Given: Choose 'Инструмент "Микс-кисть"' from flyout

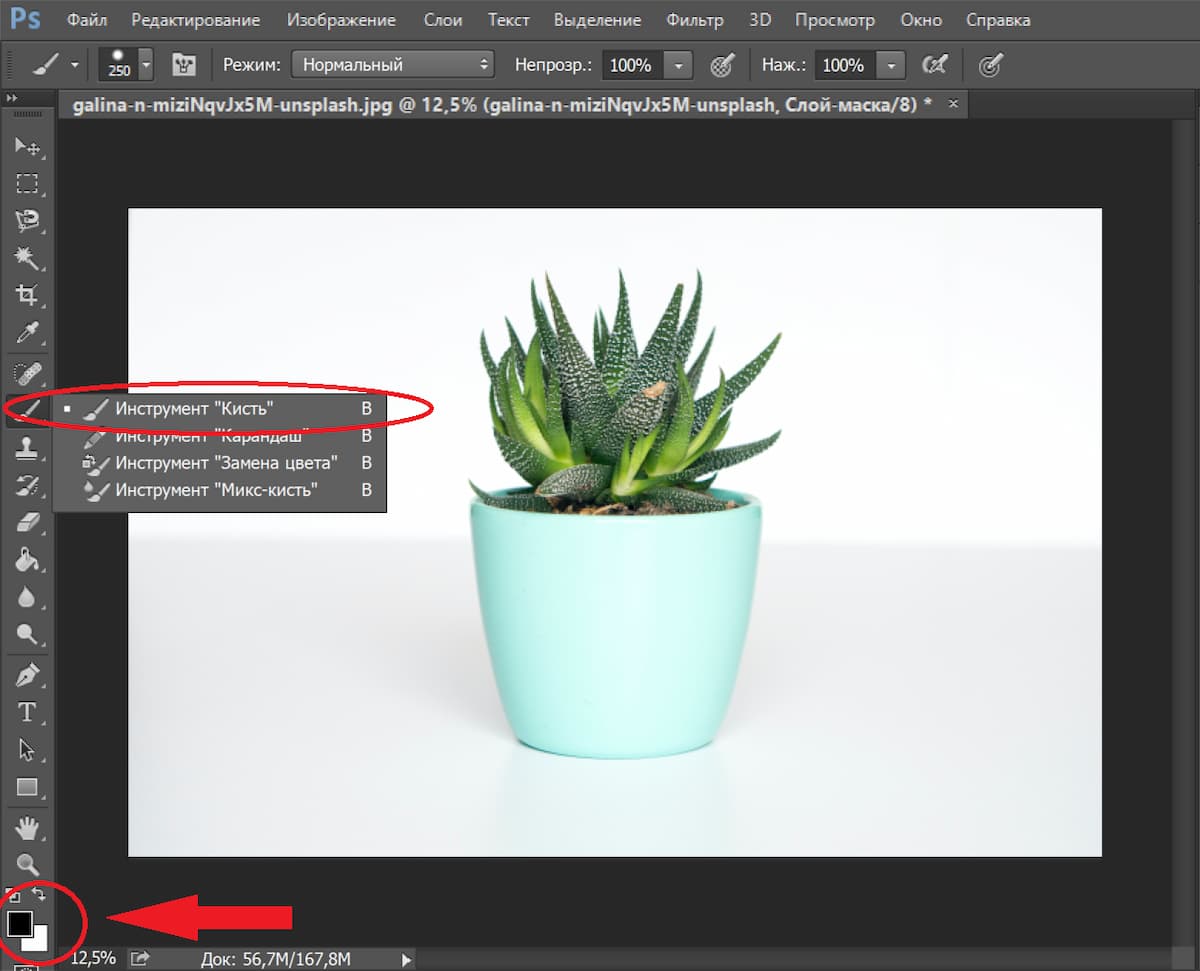Looking at the screenshot, I should point(216,490).
